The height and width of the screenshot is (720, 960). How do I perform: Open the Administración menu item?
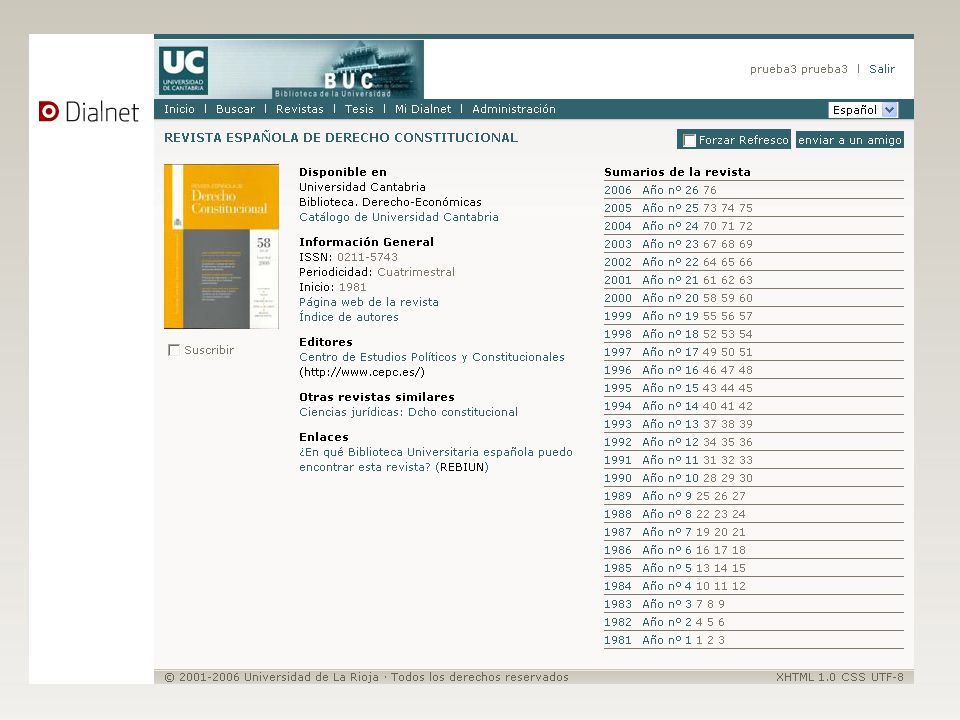pyautogui.click(x=514, y=109)
